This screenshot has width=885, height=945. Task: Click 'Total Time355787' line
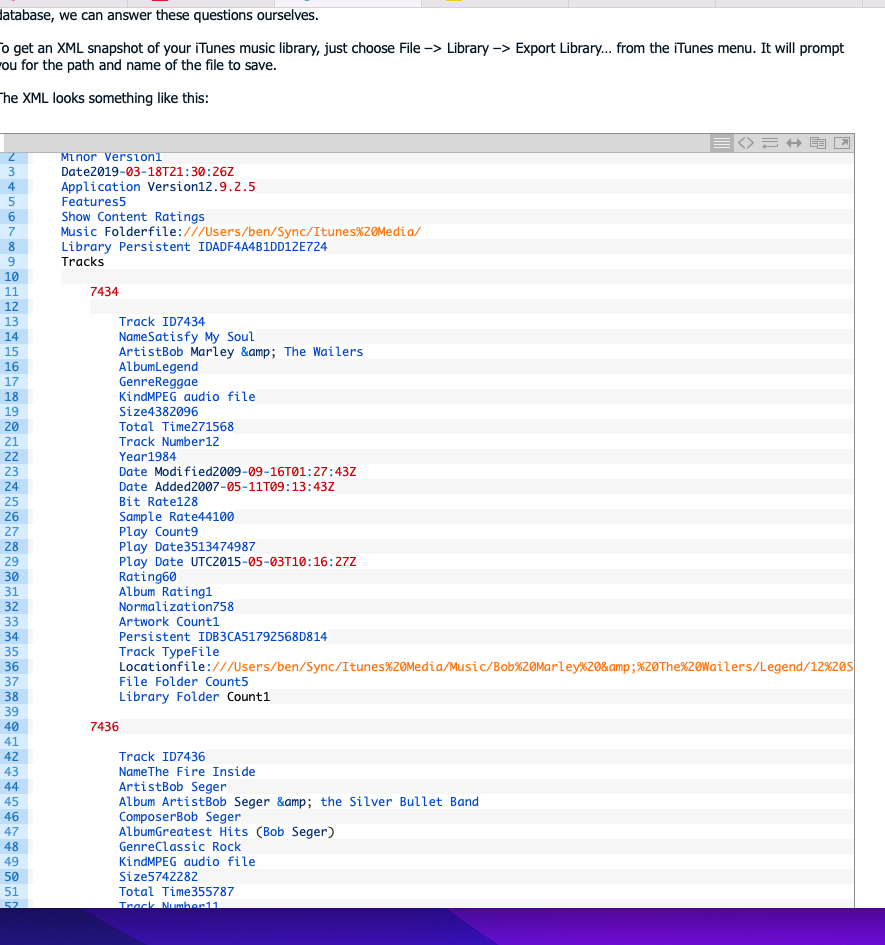point(176,892)
